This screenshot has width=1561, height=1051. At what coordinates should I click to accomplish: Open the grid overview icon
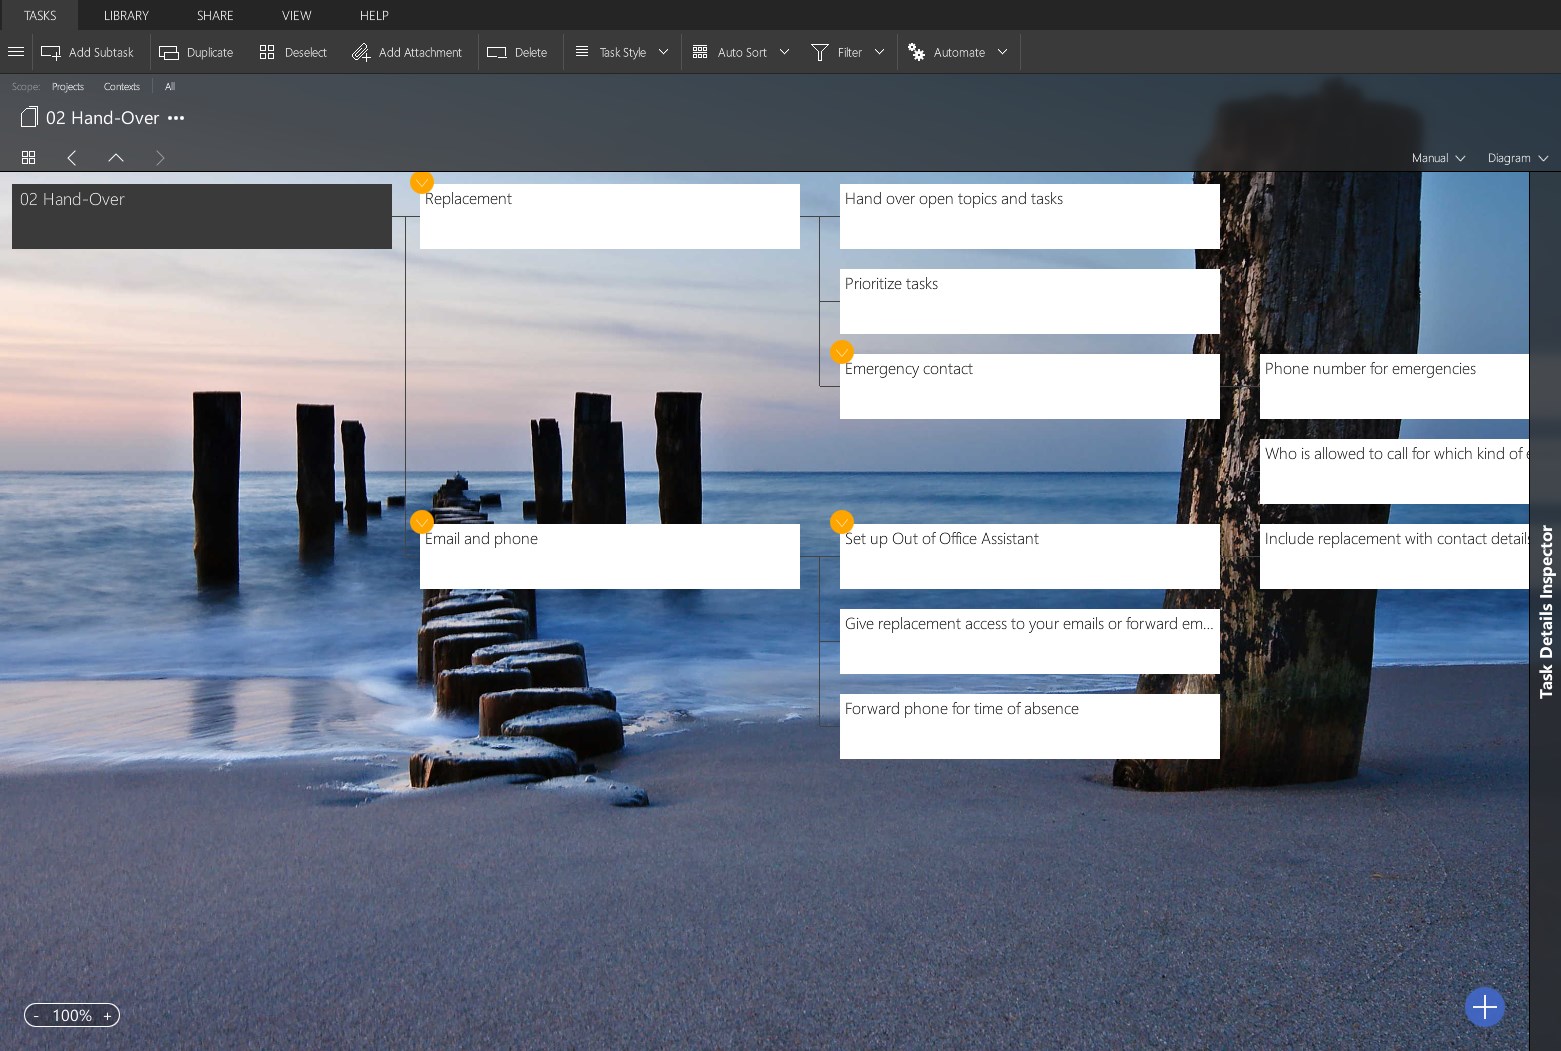28,157
